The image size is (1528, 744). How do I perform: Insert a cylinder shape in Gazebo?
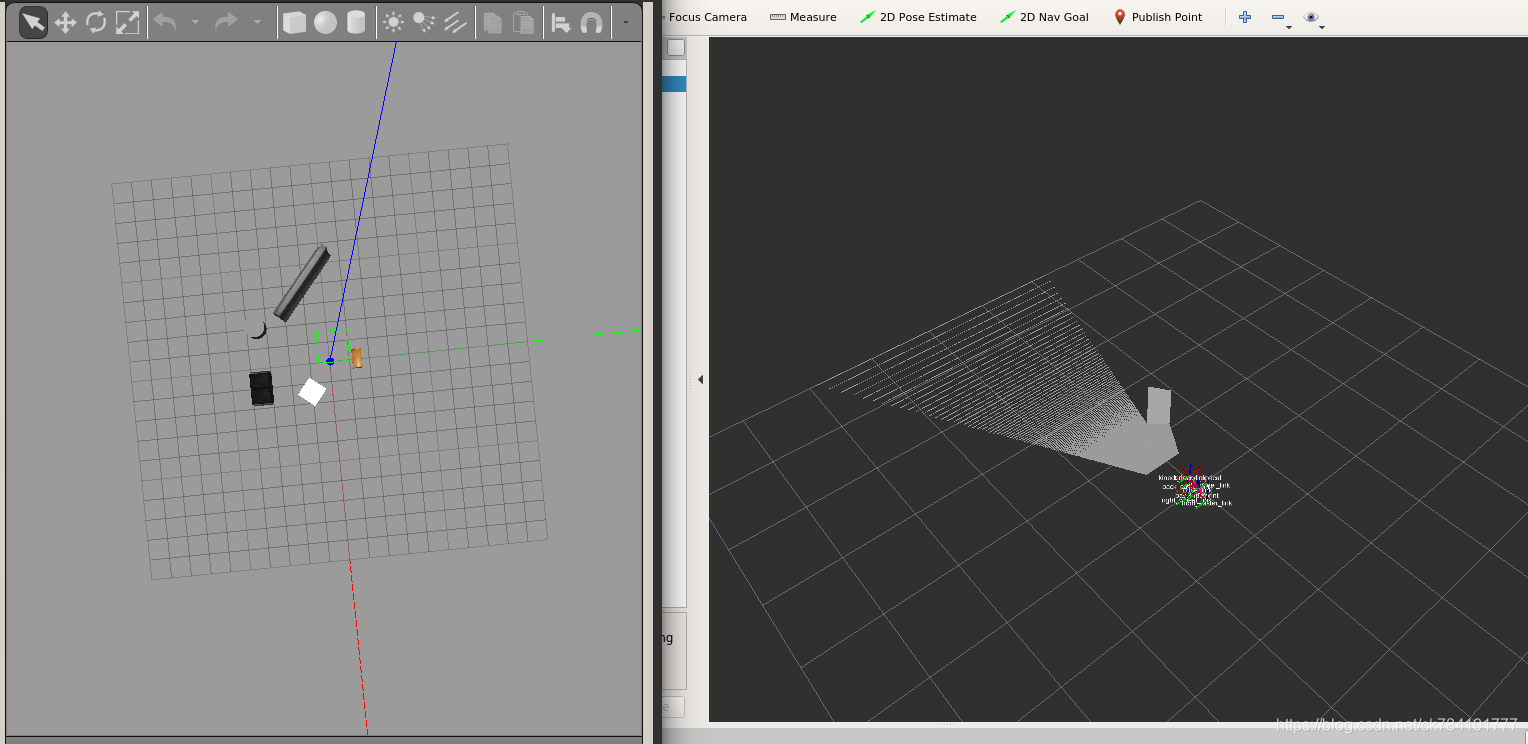[x=356, y=22]
